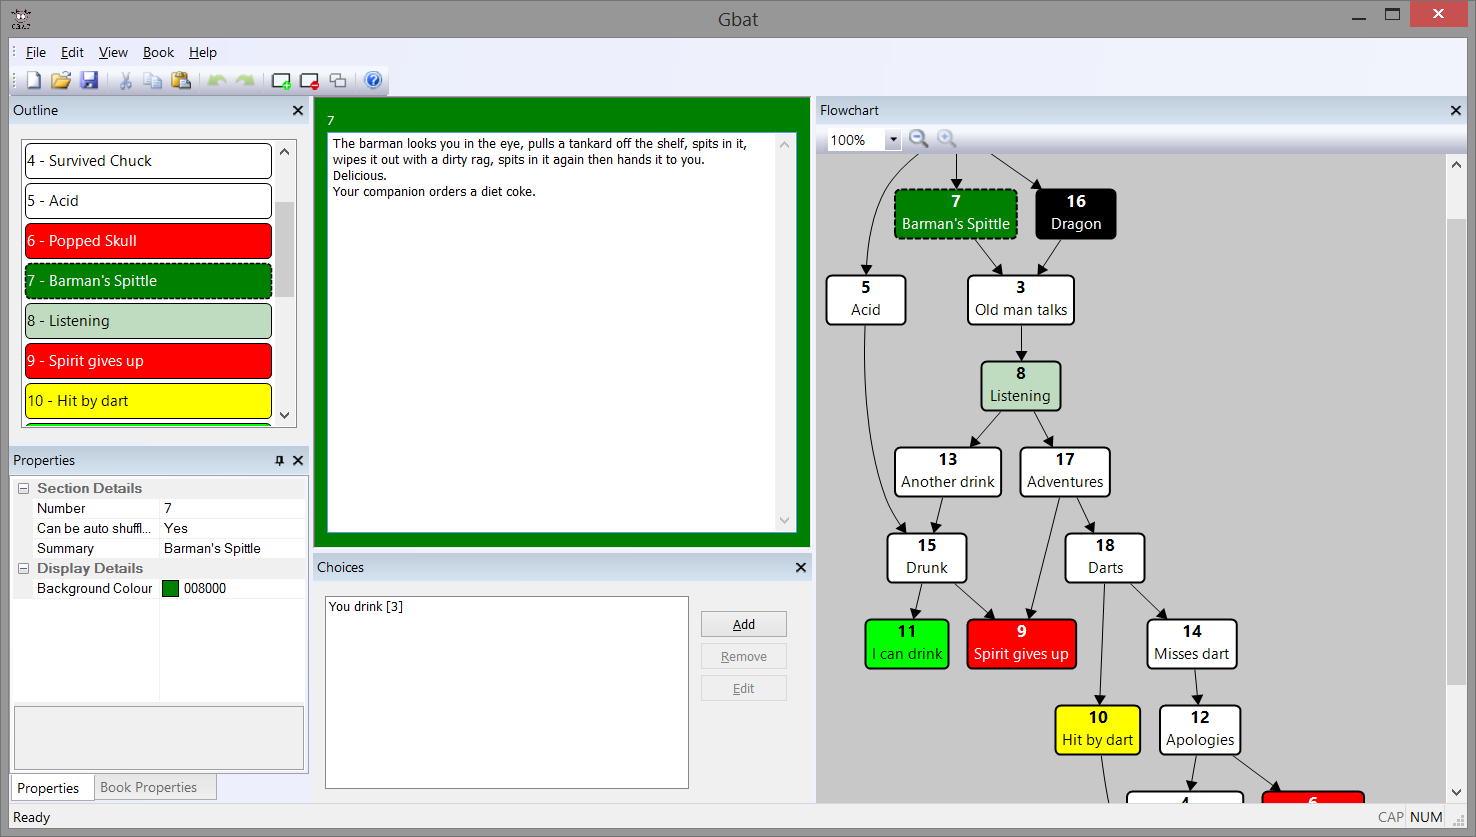This screenshot has height=837, width=1476.
Task: Close the Choices panel
Action: (x=801, y=568)
